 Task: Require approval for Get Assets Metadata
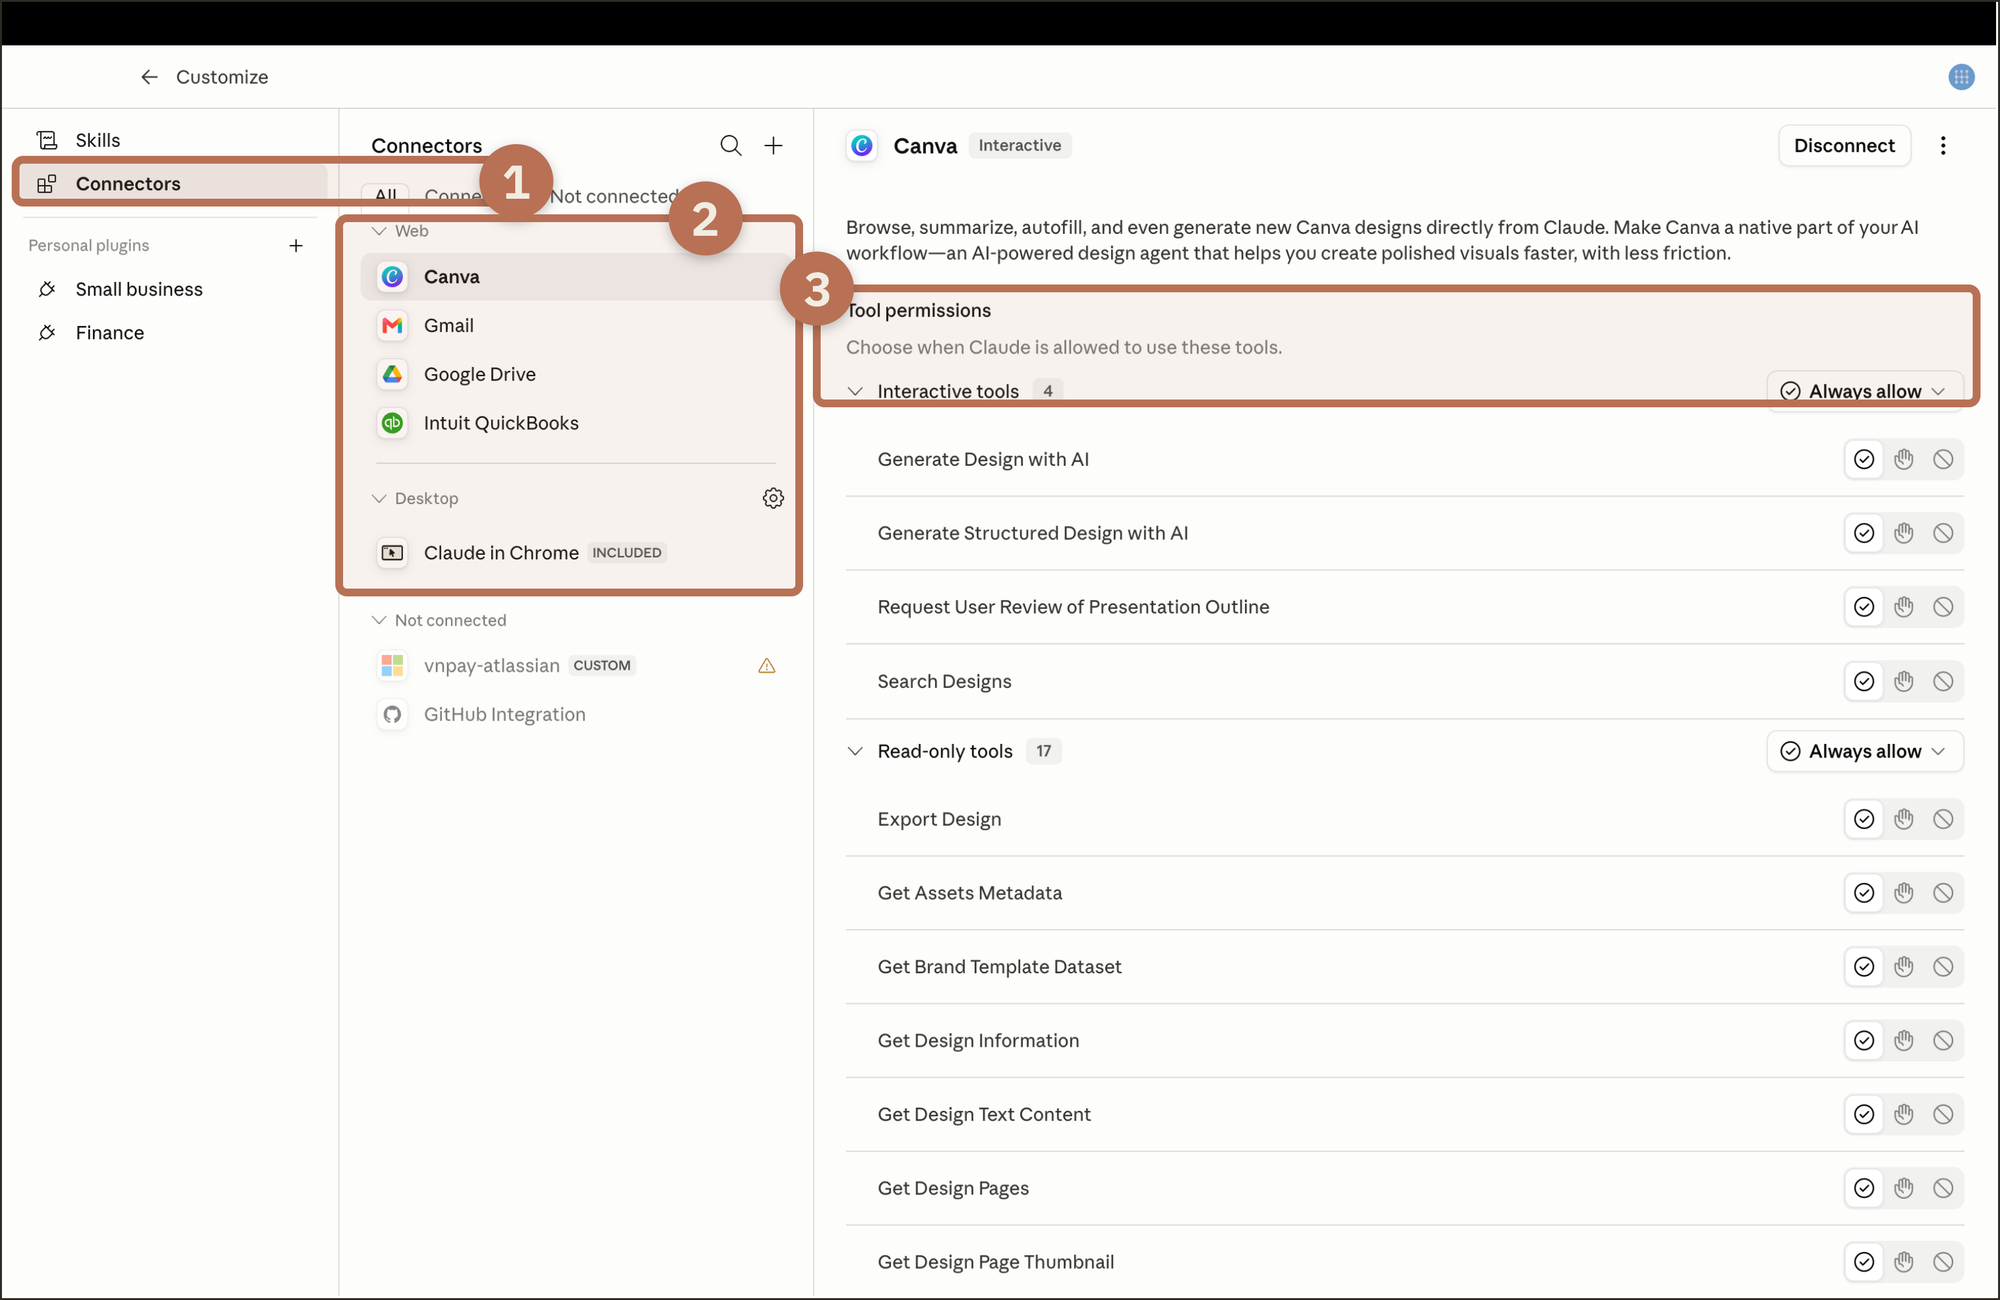pyautogui.click(x=1904, y=893)
